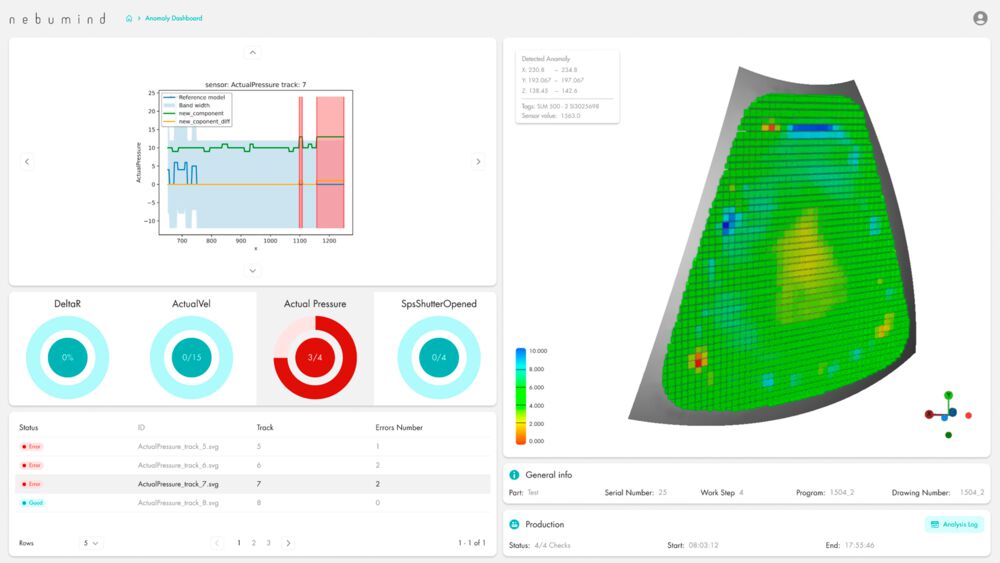
Task: Click the home icon in breadcrumb
Action: (129, 18)
